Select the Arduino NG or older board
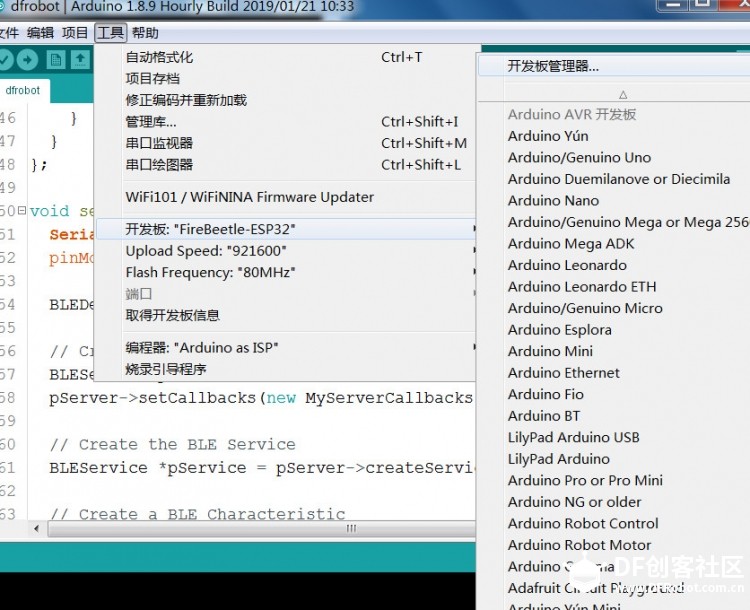 [614, 502]
